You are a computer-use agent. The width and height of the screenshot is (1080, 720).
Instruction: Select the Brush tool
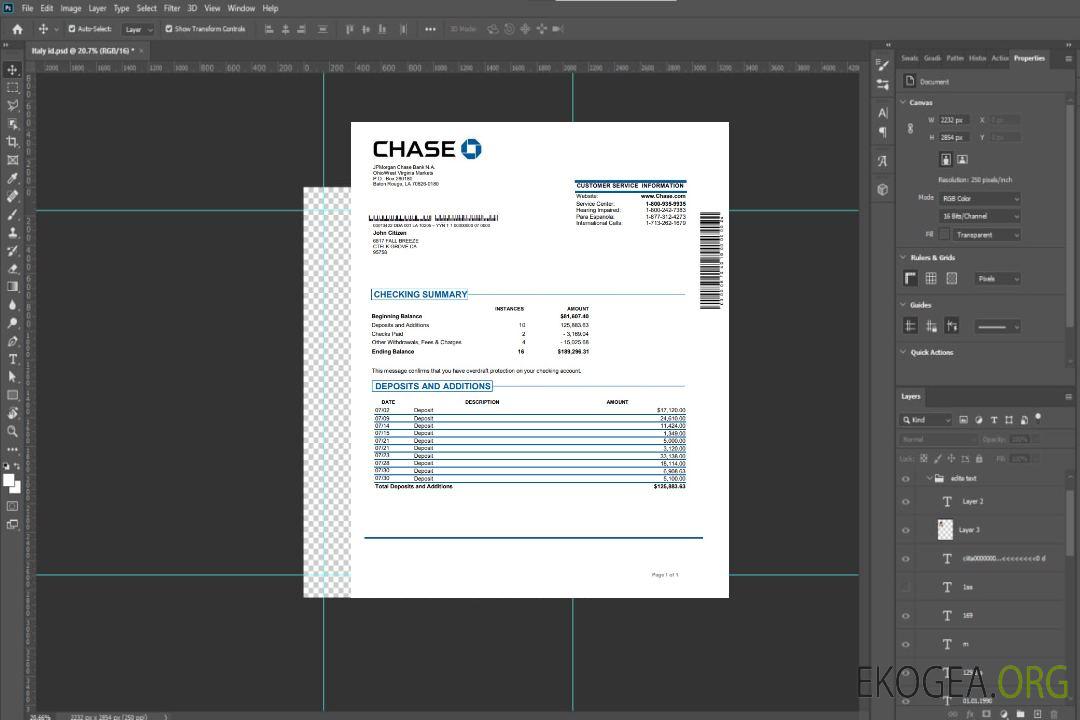[x=12, y=214]
